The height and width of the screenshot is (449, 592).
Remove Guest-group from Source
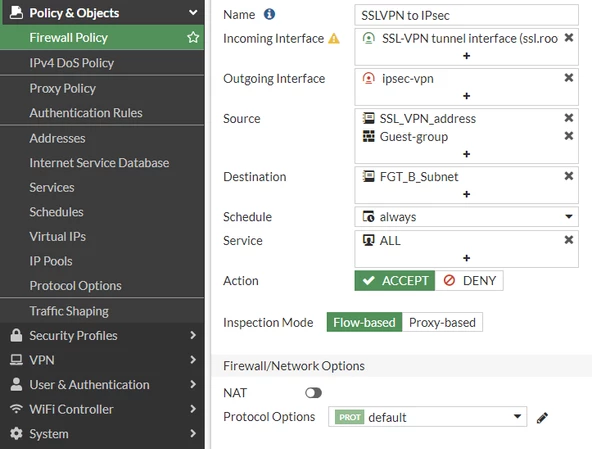pyautogui.click(x=569, y=136)
